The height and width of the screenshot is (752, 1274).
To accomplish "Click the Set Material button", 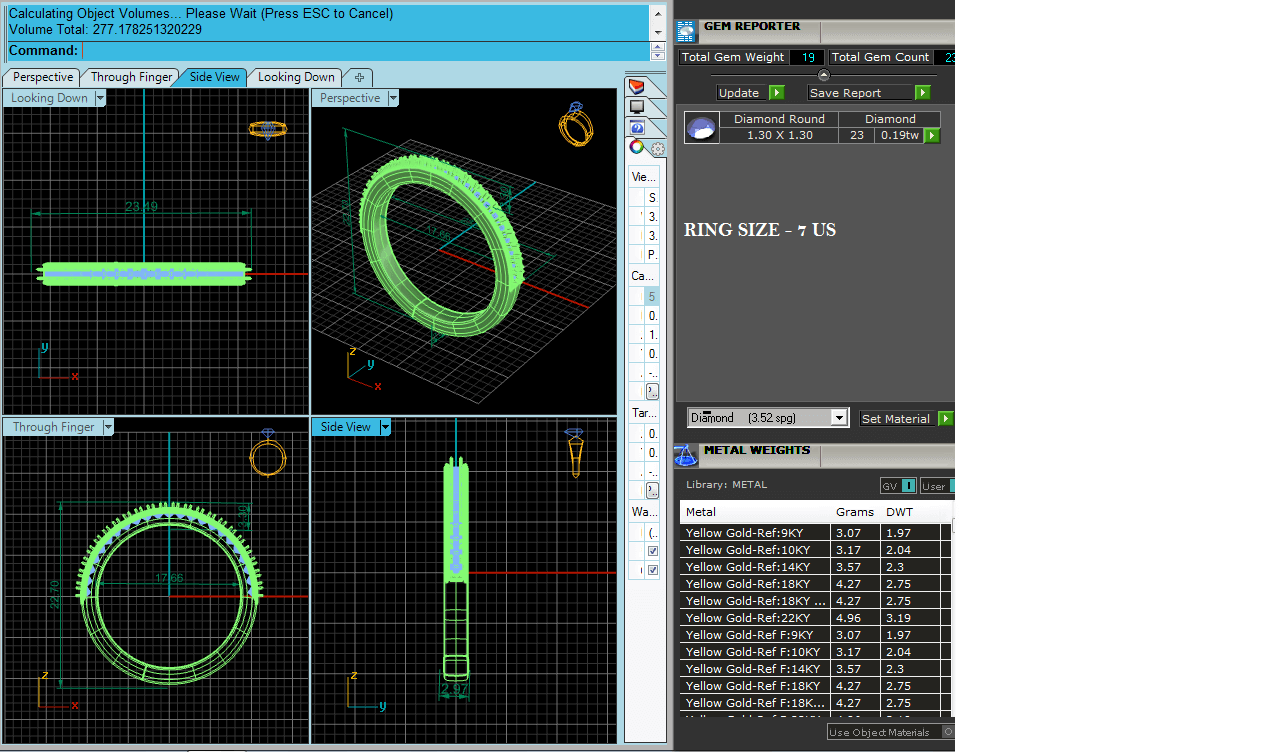I will [x=898, y=419].
